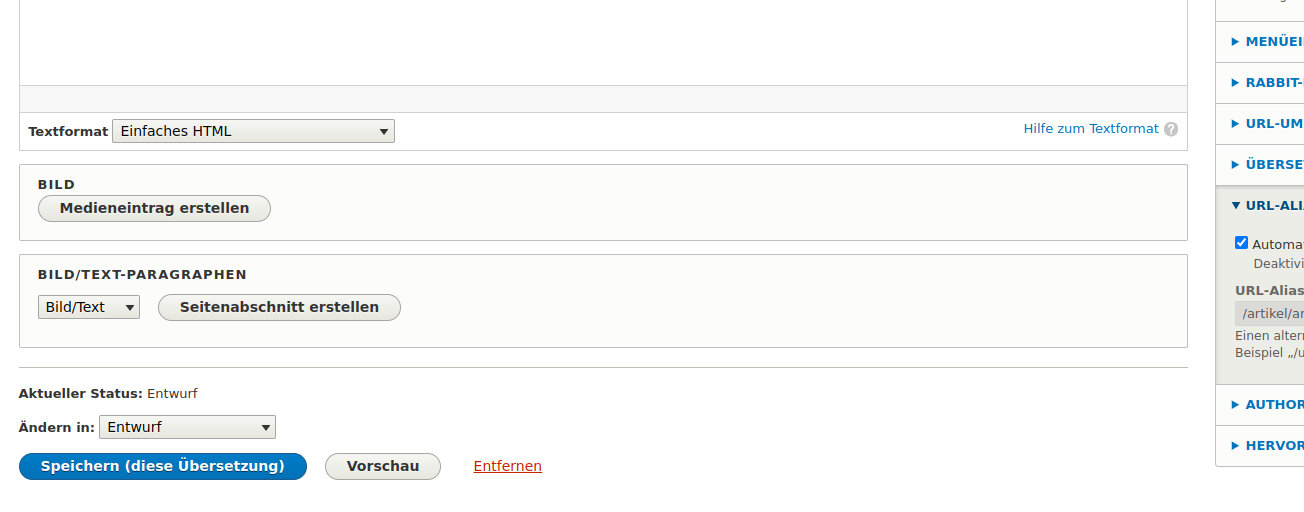Click Seitenabschnitt erstellen button

click(279, 307)
